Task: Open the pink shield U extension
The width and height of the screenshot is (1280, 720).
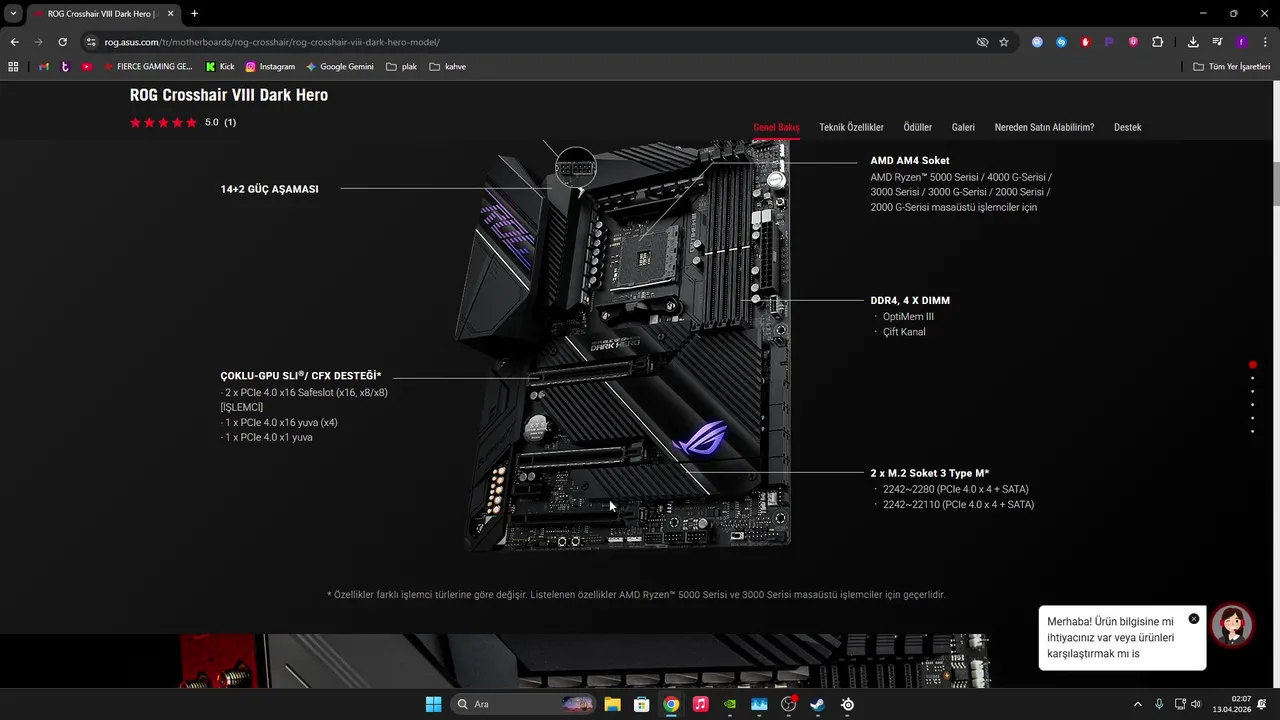Action: [x=1133, y=42]
